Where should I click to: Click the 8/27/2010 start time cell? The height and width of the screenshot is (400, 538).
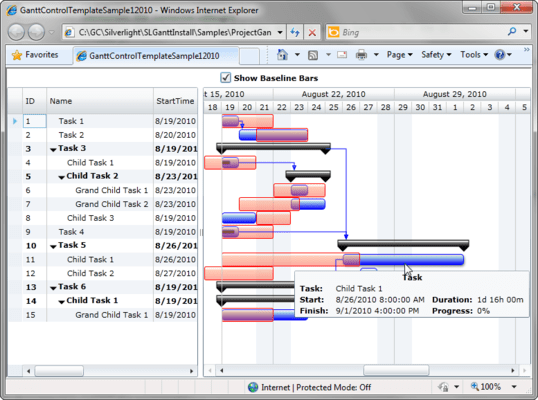click(175, 273)
